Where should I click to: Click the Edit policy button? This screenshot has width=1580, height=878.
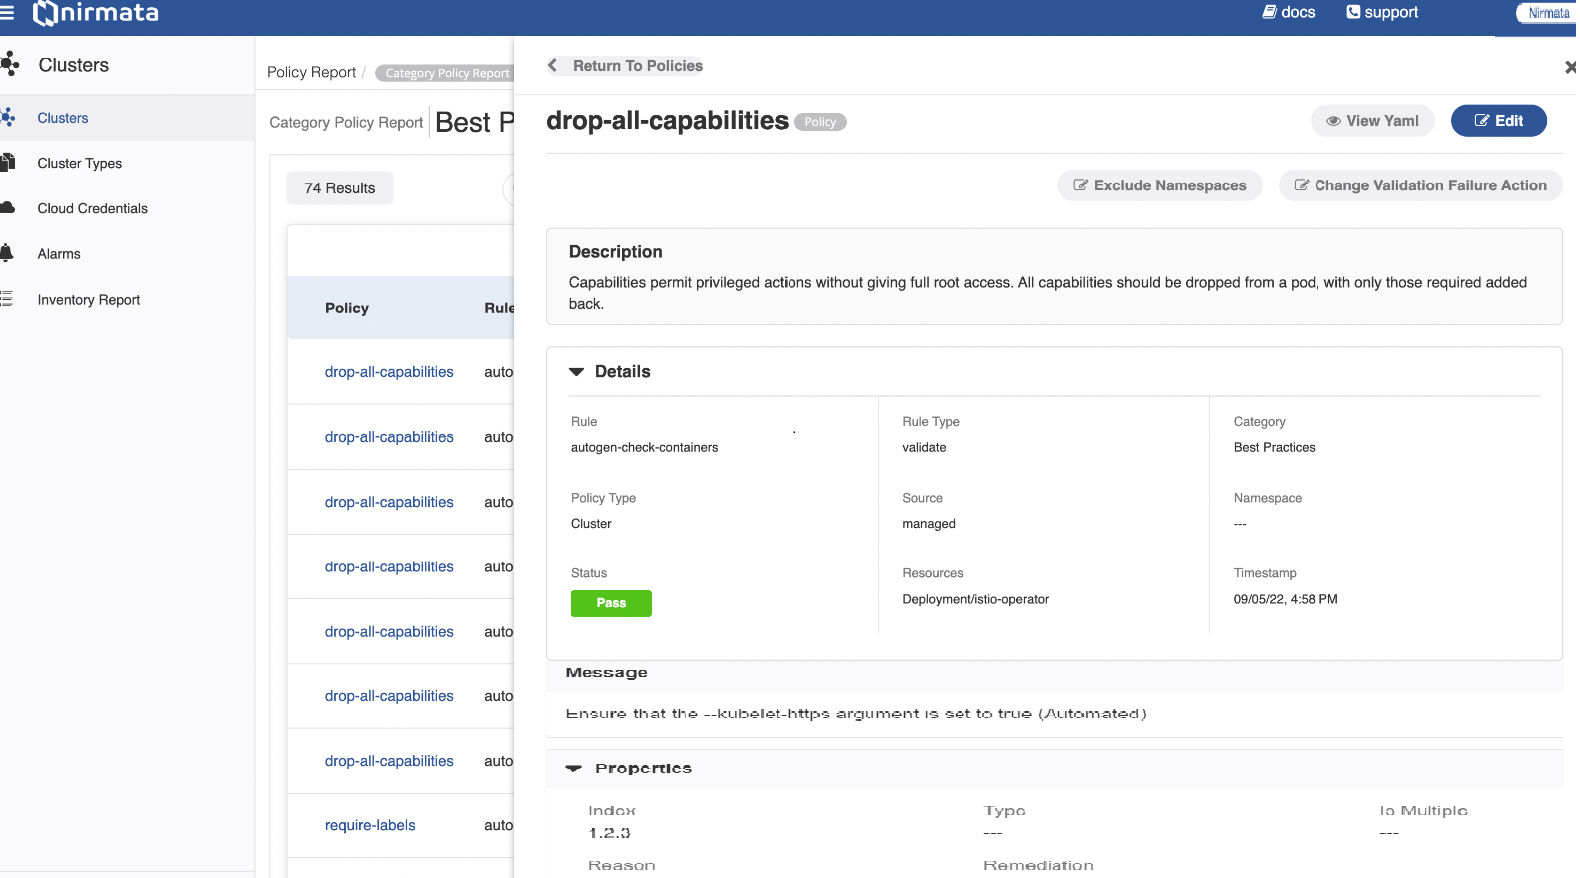1498,121
